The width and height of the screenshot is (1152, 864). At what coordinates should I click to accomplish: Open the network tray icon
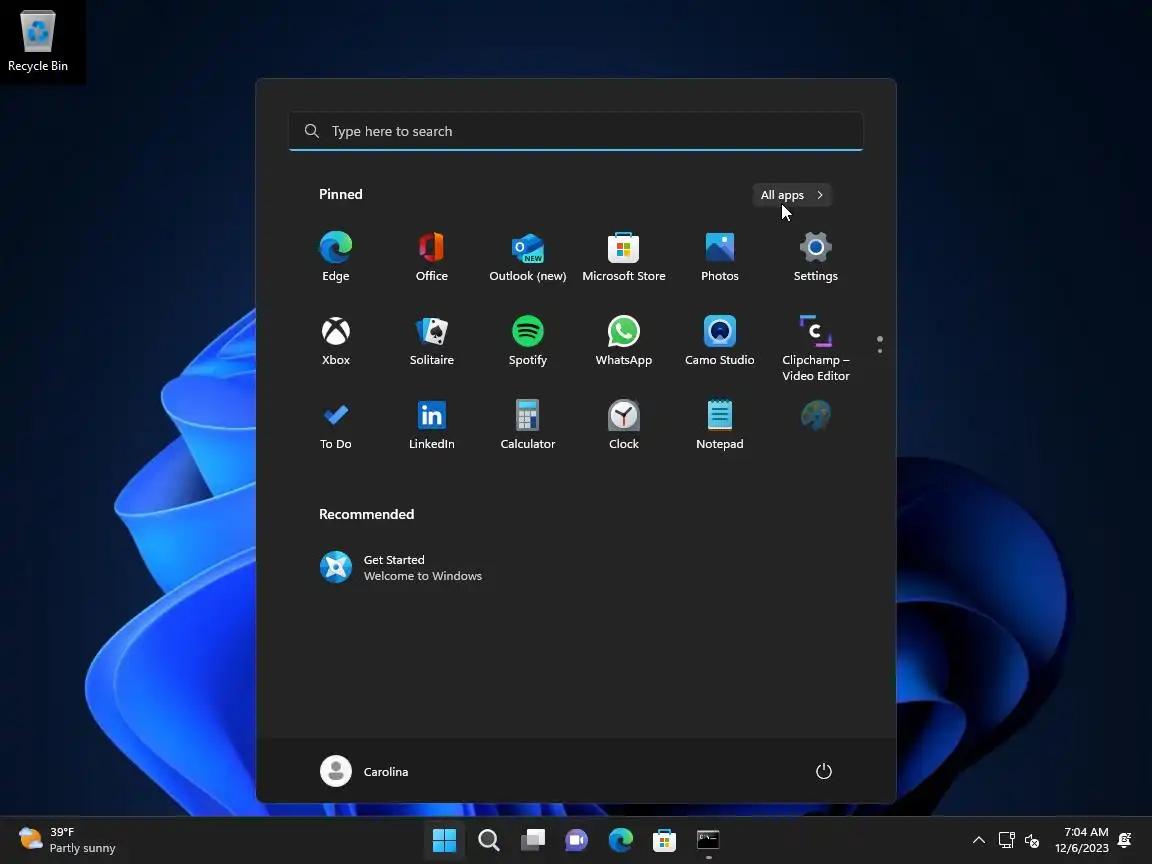tap(1007, 840)
